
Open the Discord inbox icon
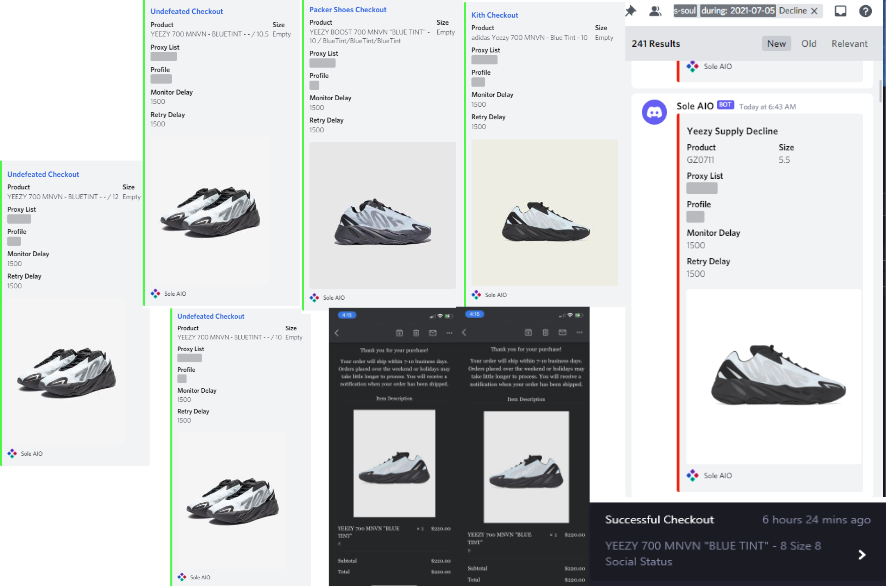pos(840,11)
